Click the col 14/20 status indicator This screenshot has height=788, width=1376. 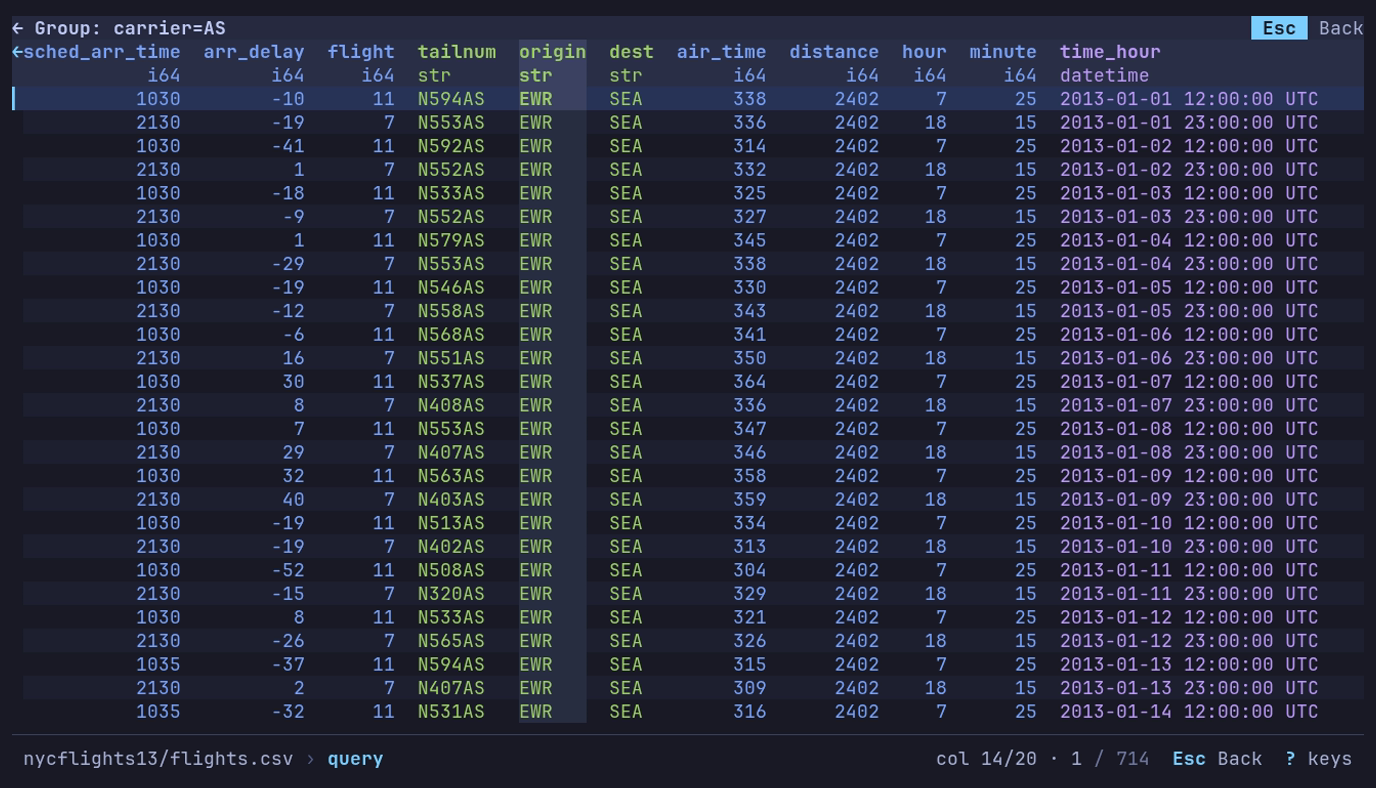coord(986,759)
